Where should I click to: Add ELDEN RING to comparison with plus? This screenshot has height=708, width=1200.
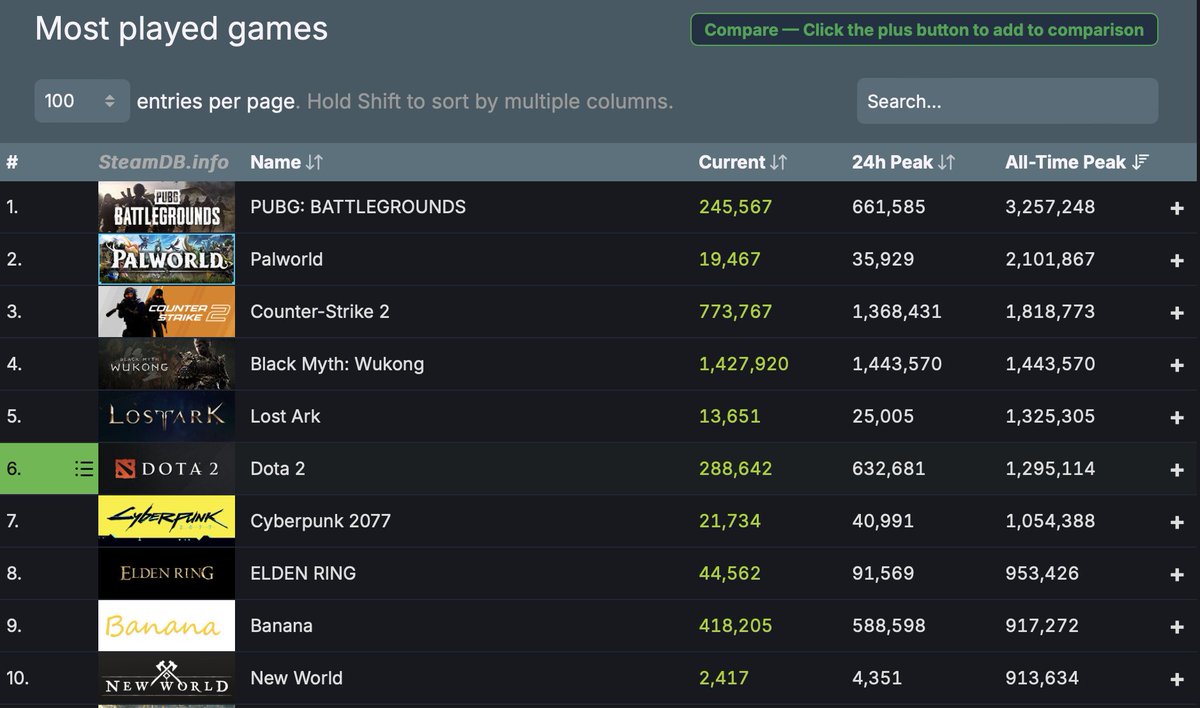(x=1177, y=574)
